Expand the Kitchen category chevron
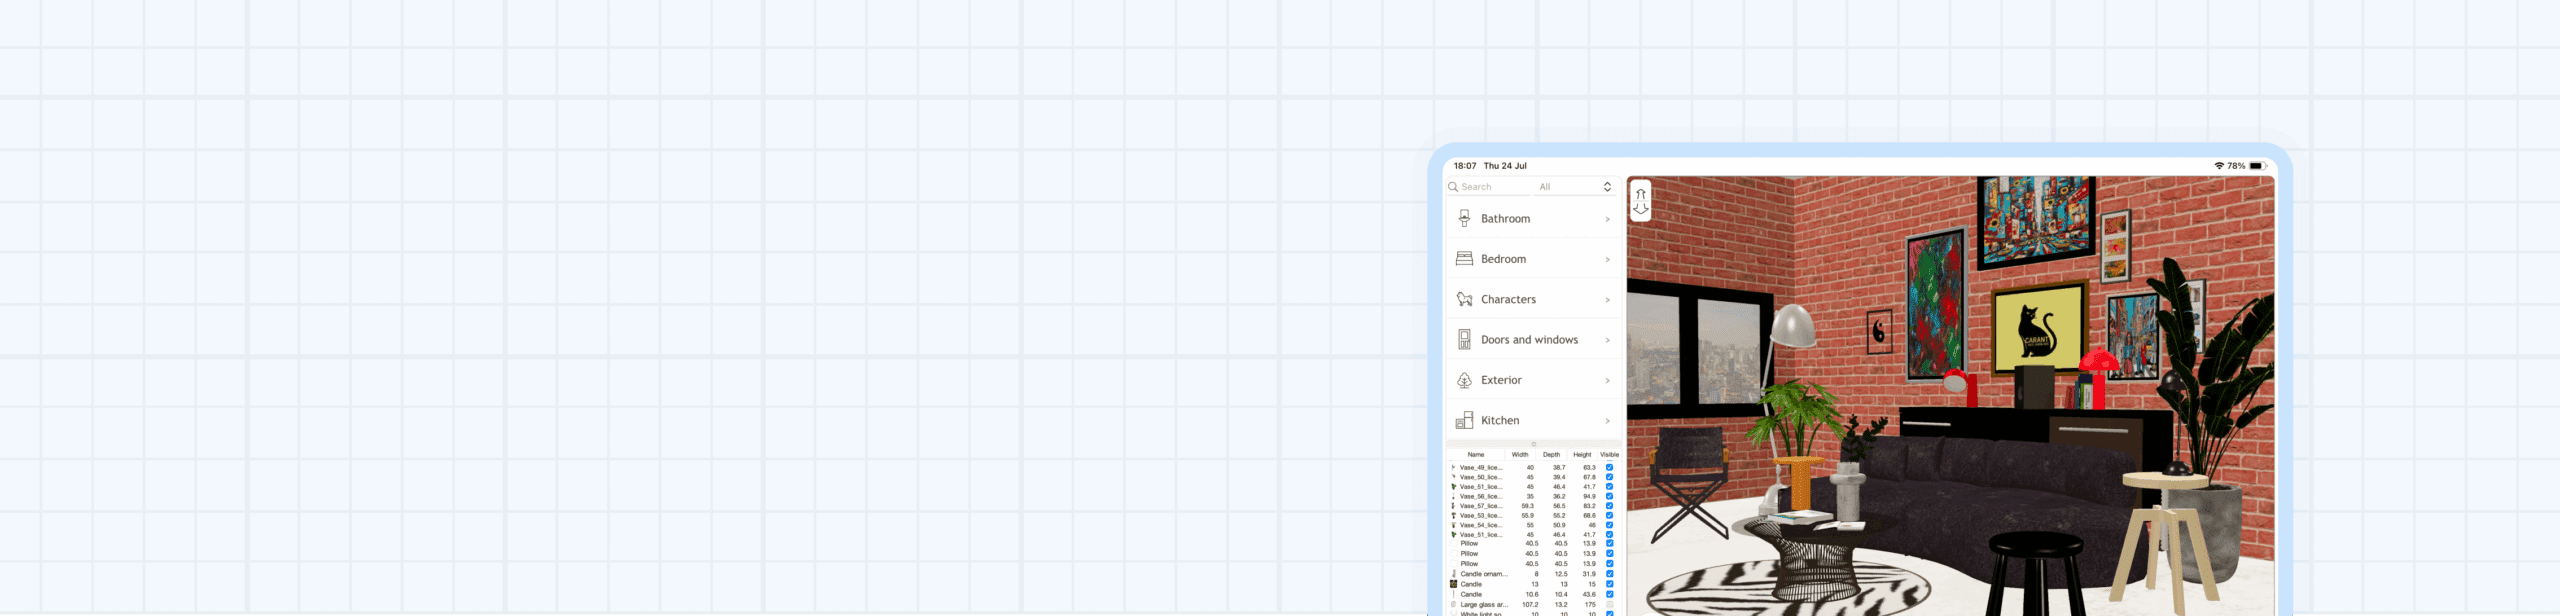 1607,421
